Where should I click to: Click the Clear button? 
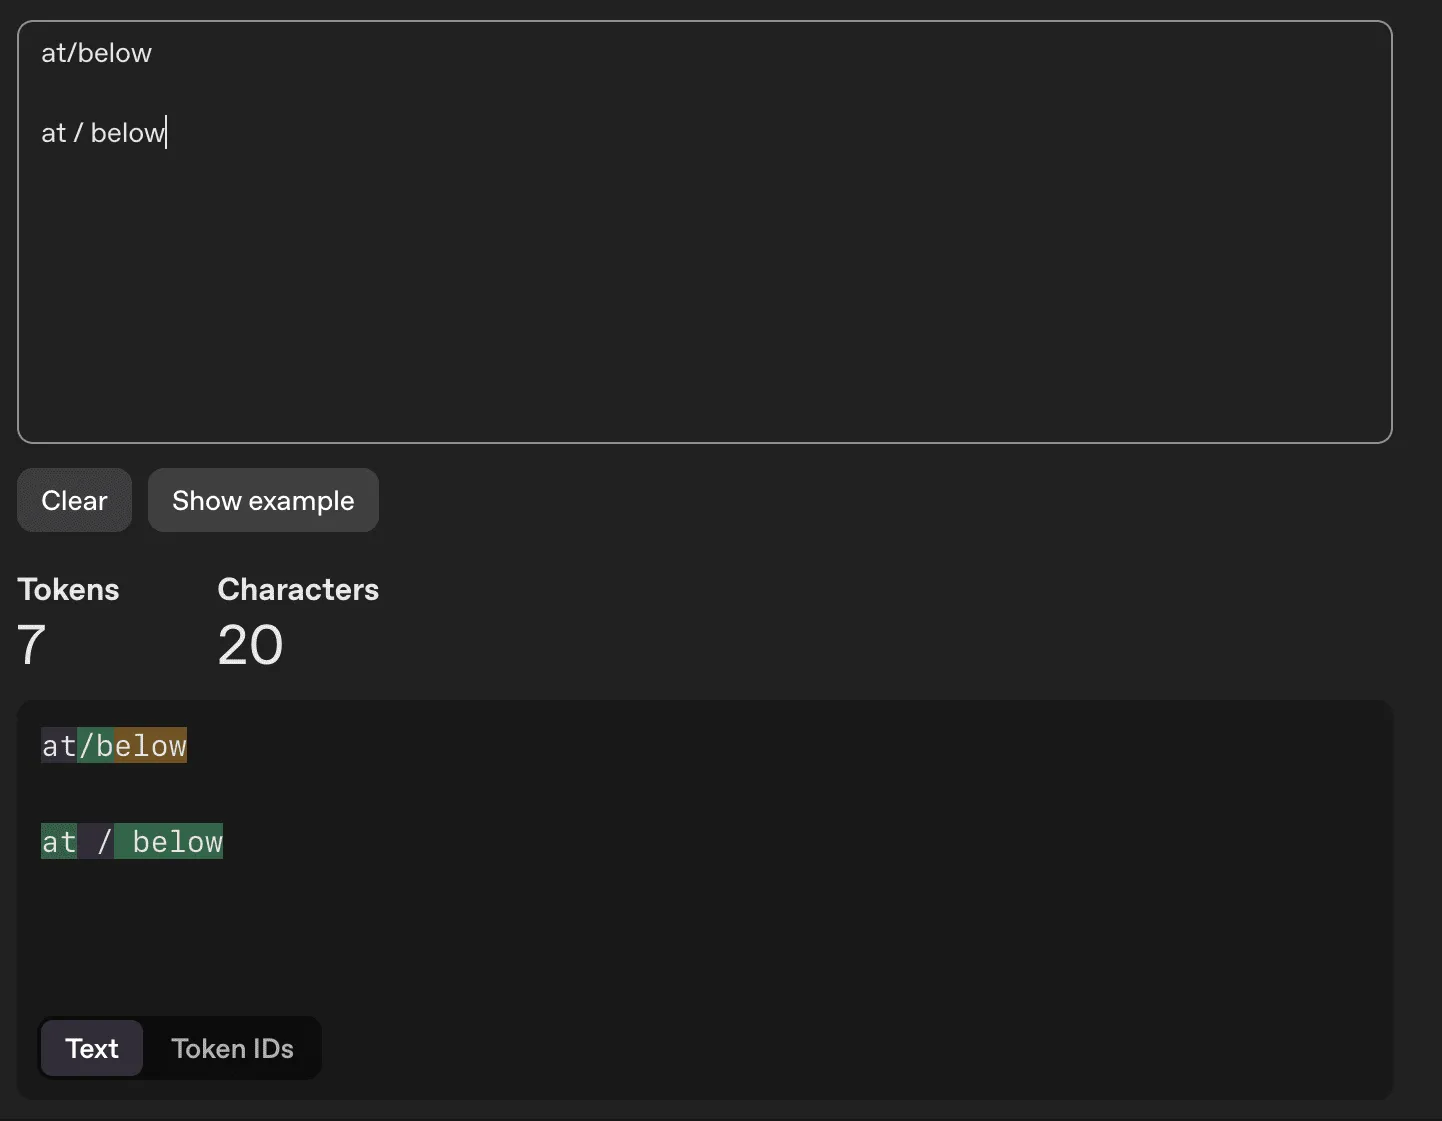click(74, 500)
